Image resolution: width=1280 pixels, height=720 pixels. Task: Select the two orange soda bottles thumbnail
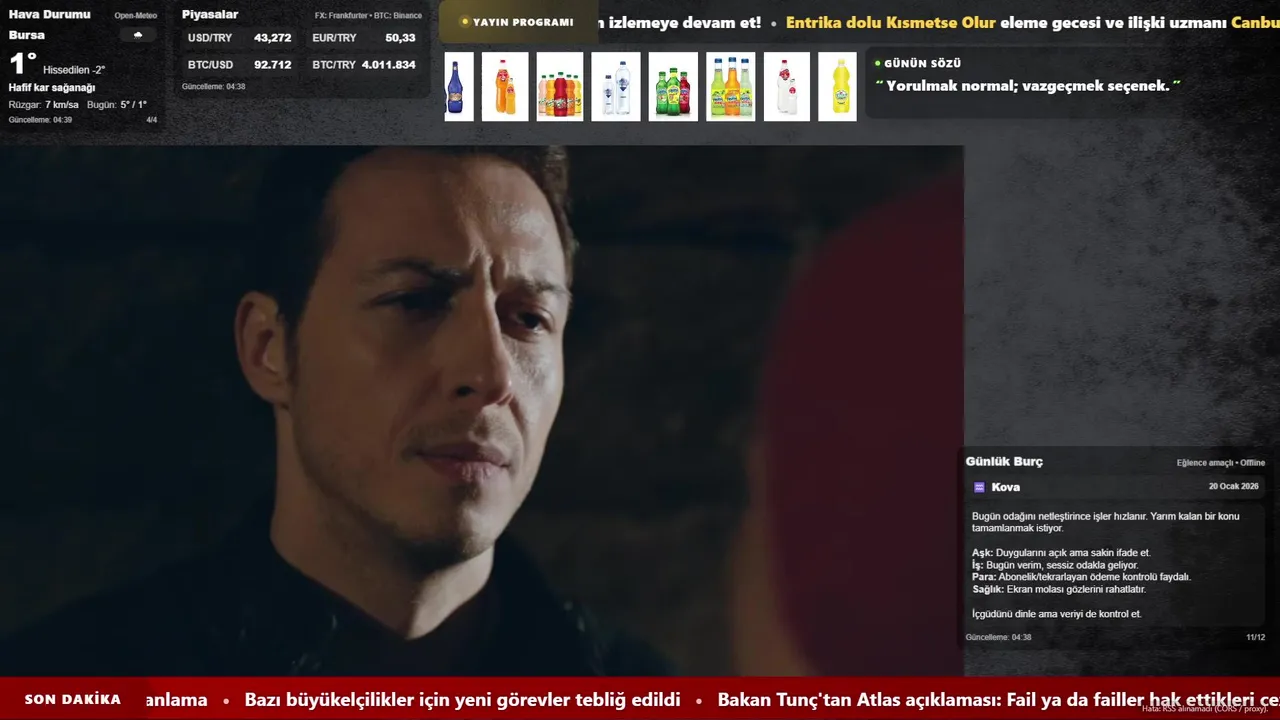tap(505, 87)
